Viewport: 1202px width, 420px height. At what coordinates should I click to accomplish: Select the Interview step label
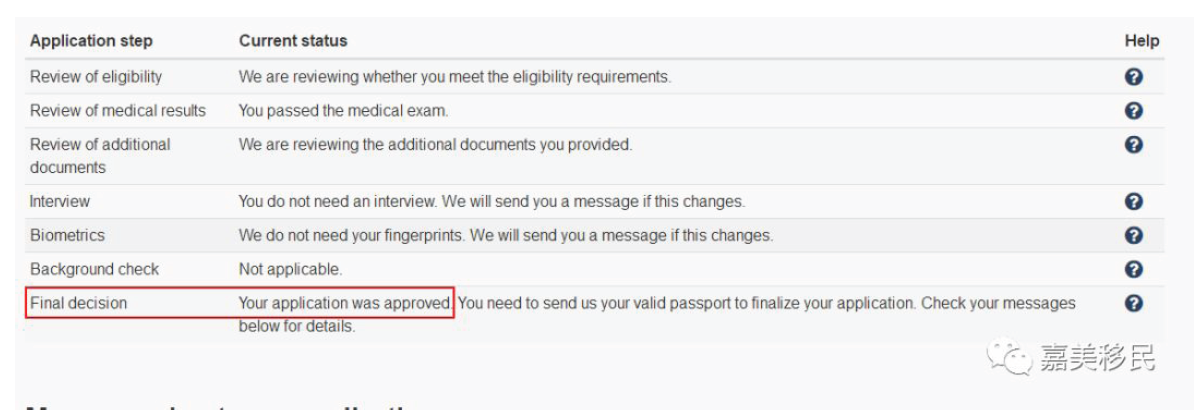[60, 202]
